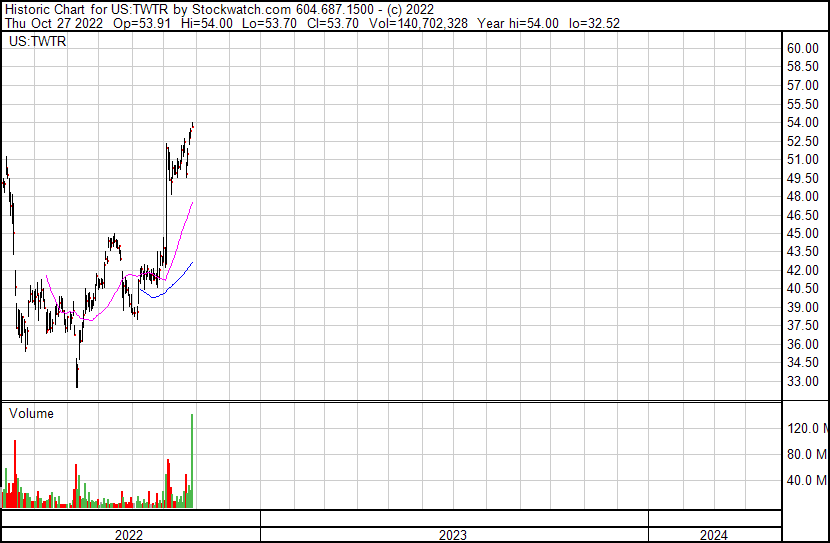Click the 33.00 price axis label
830x543 pixels.
pos(803,381)
